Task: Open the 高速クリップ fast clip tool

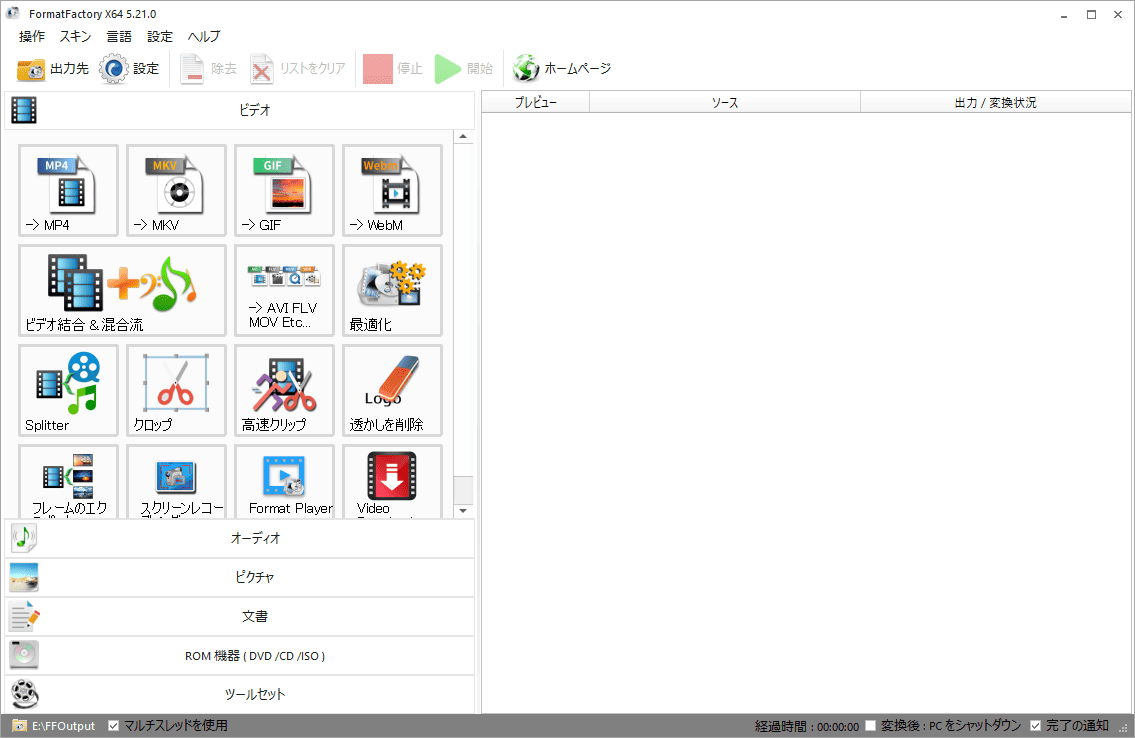Action: coord(284,390)
